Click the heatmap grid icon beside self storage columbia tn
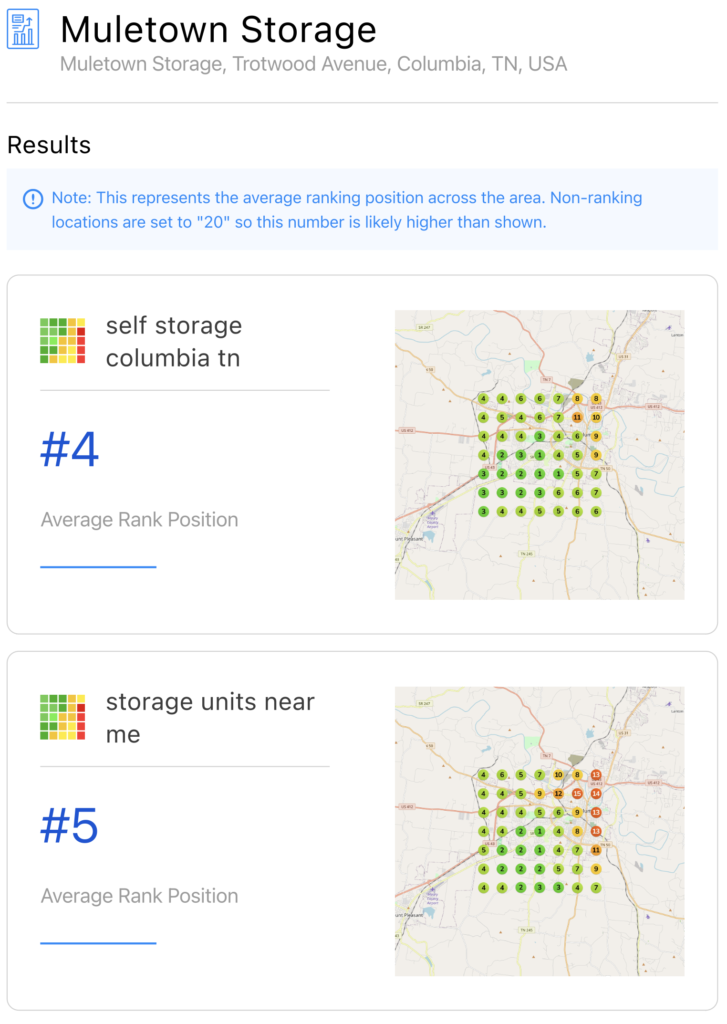 60,341
